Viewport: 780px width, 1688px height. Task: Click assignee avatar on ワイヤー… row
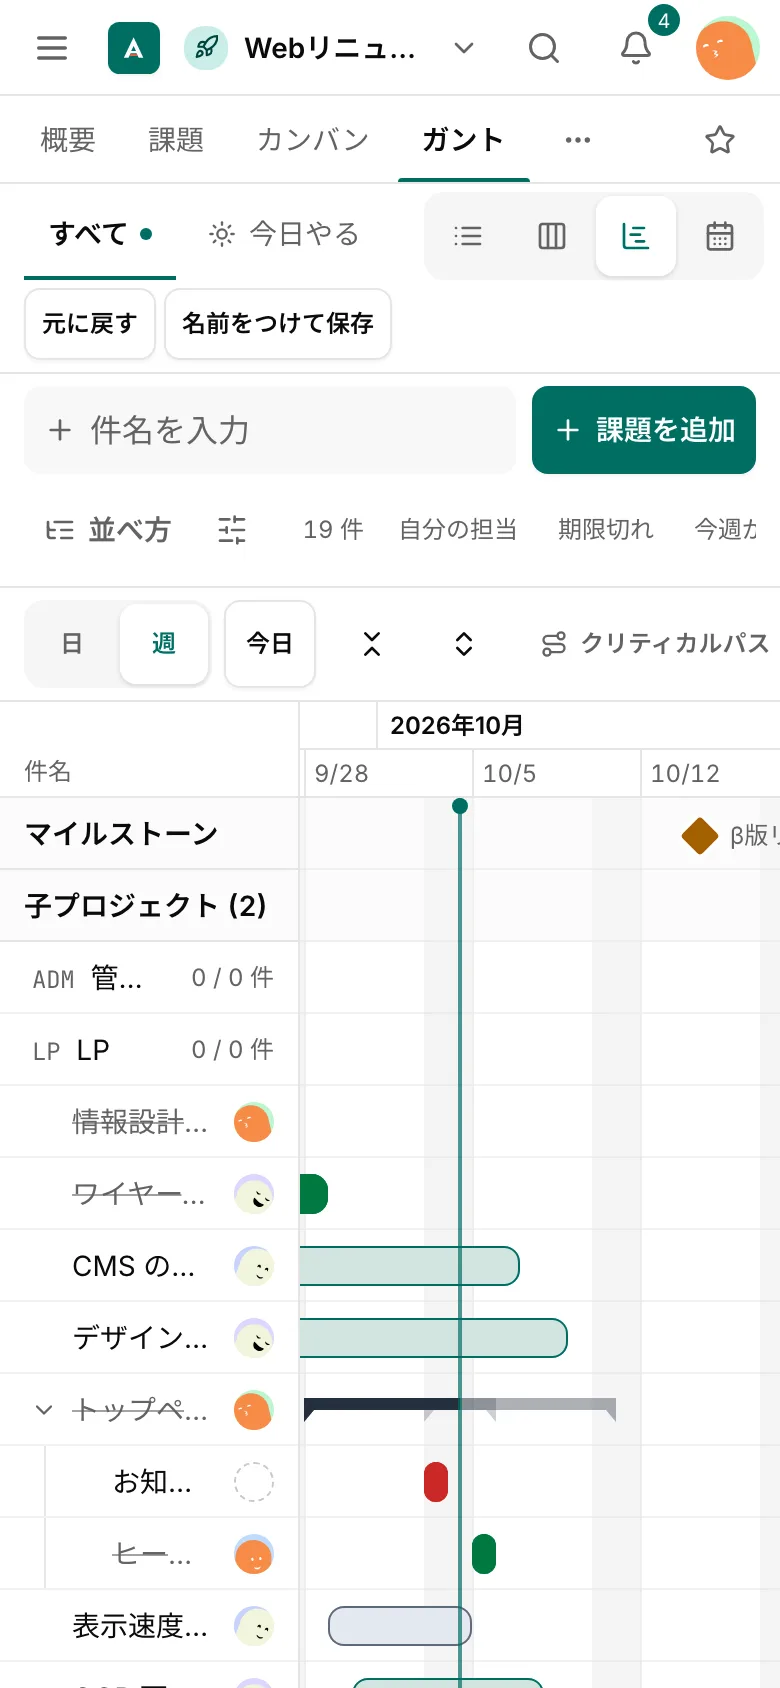[x=254, y=1194]
